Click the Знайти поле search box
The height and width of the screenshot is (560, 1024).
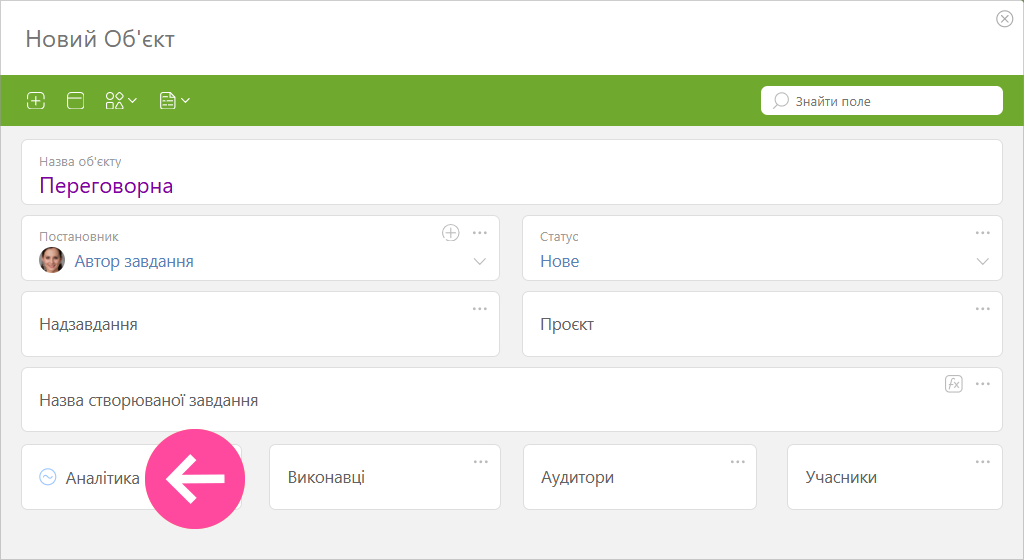882,101
